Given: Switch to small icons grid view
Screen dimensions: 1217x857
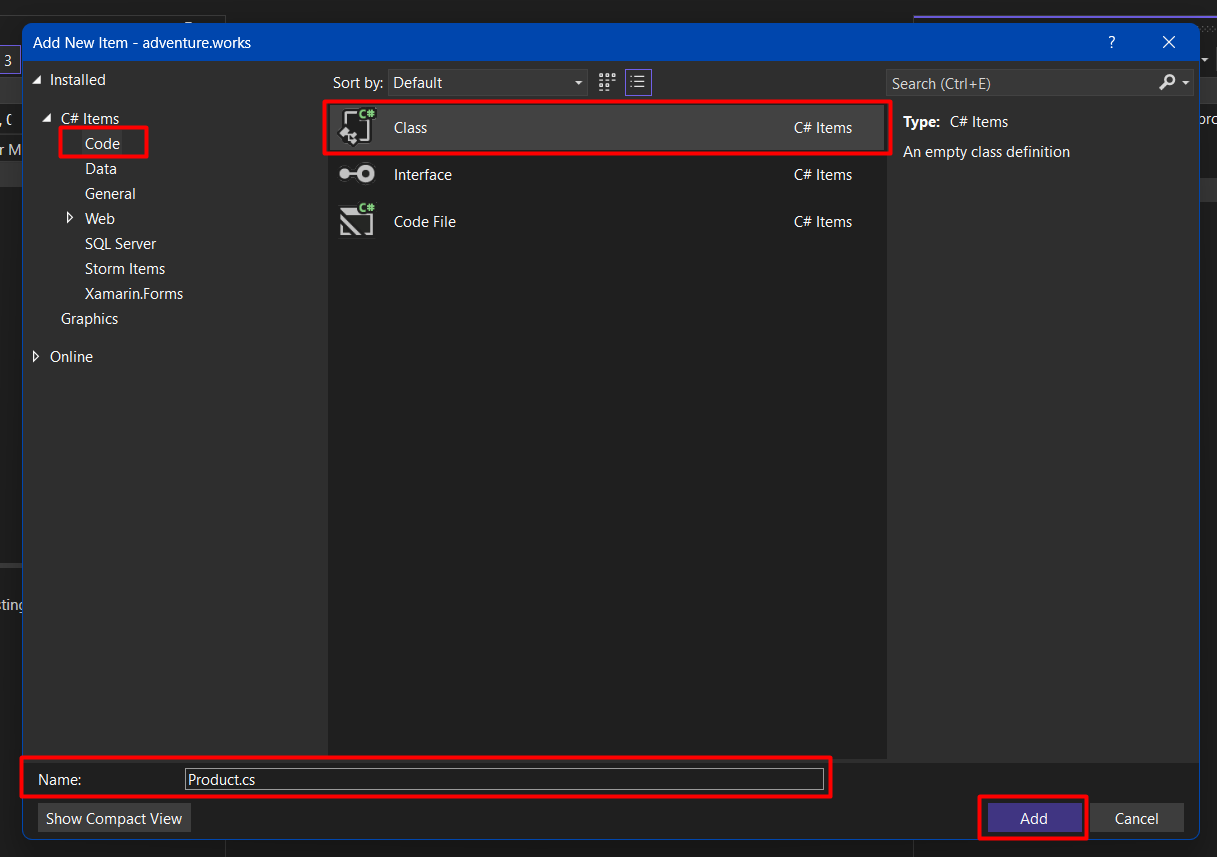Looking at the screenshot, I should [x=607, y=82].
